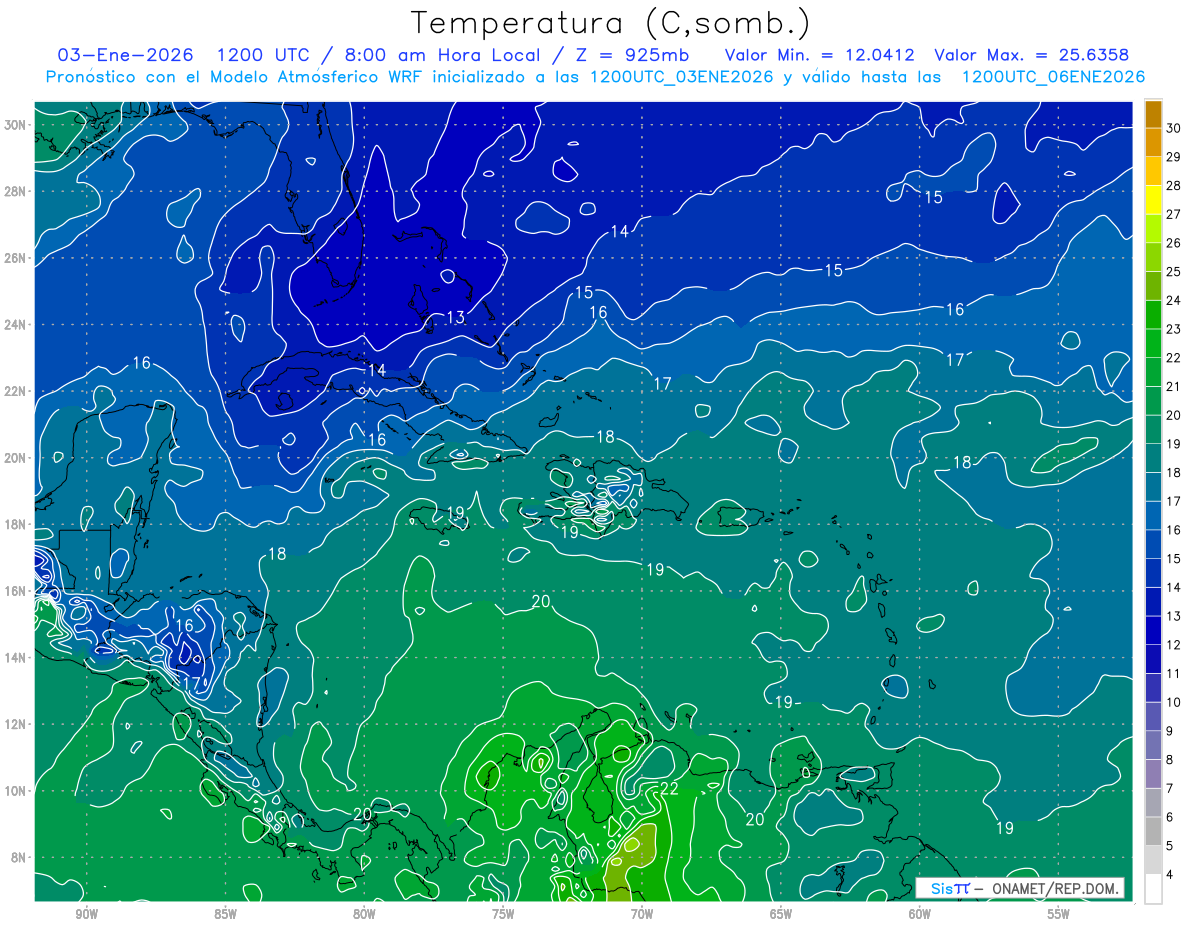Click legend value "25" on the color bar
The image size is (1200, 927).
pos(1174,271)
